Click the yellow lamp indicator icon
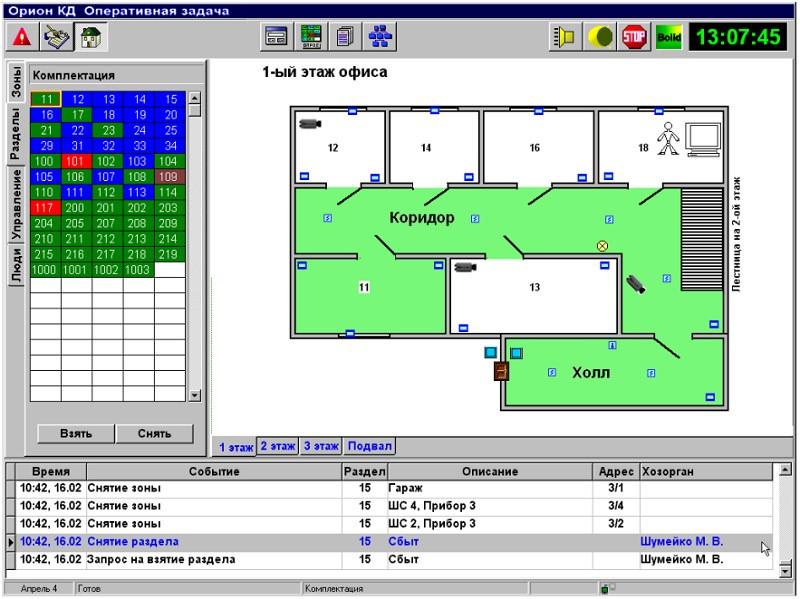 point(600,37)
